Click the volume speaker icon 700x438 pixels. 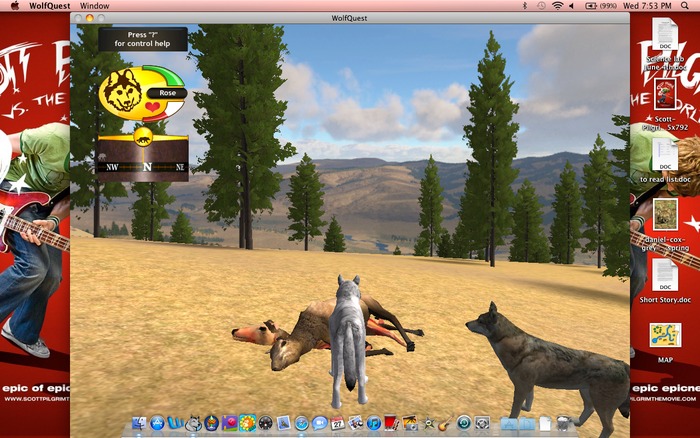pos(572,6)
